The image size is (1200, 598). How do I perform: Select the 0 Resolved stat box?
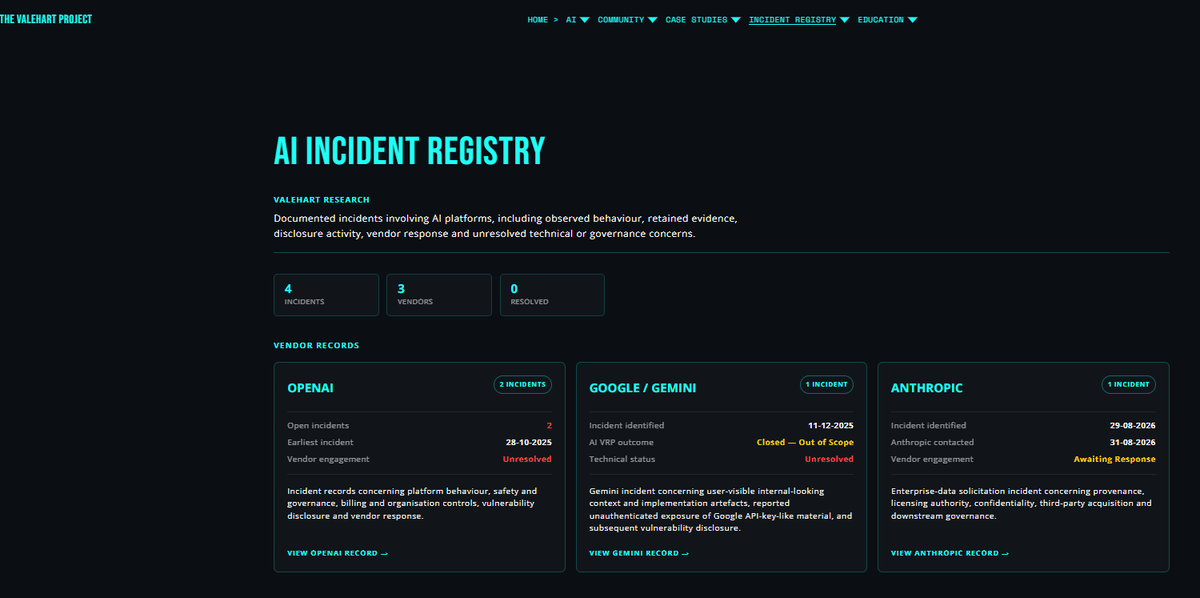[x=552, y=295]
